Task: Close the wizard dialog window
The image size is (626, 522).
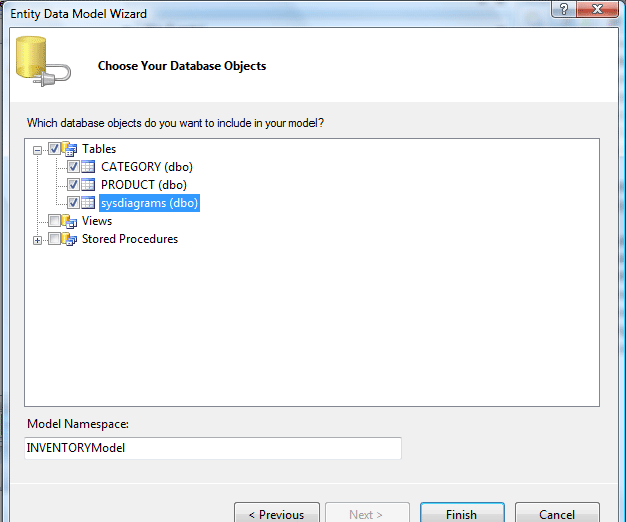Action: [597, 9]
